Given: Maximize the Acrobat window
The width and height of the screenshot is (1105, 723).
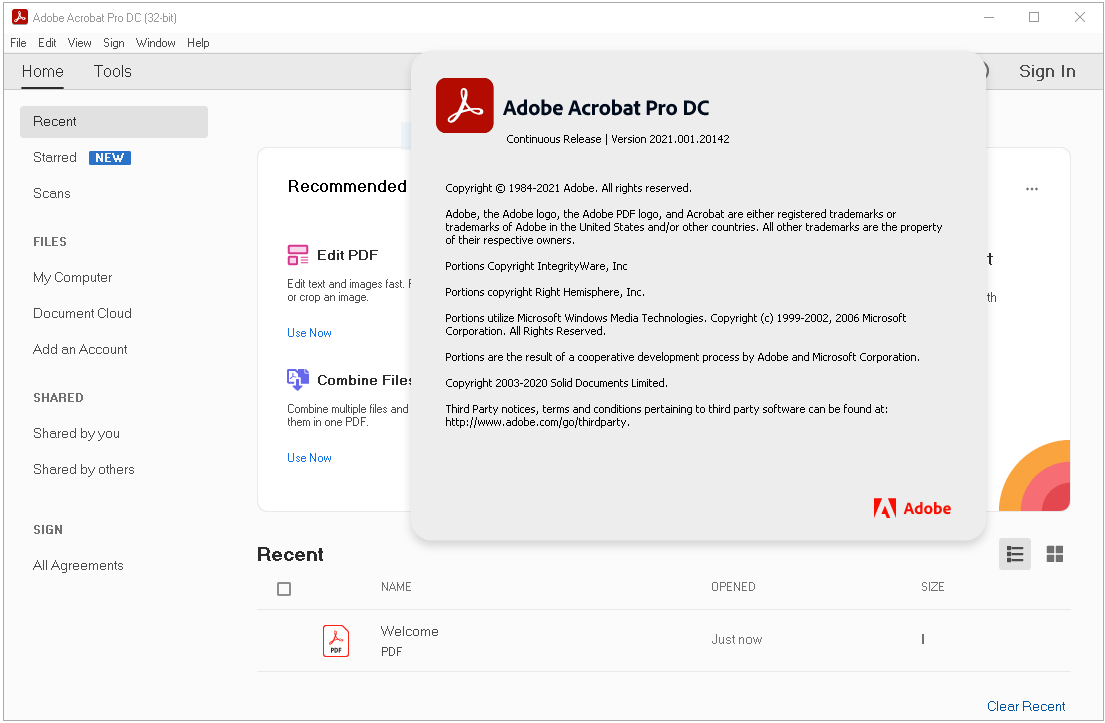Looking at the screenshot, I should (x=1034, y=17).
